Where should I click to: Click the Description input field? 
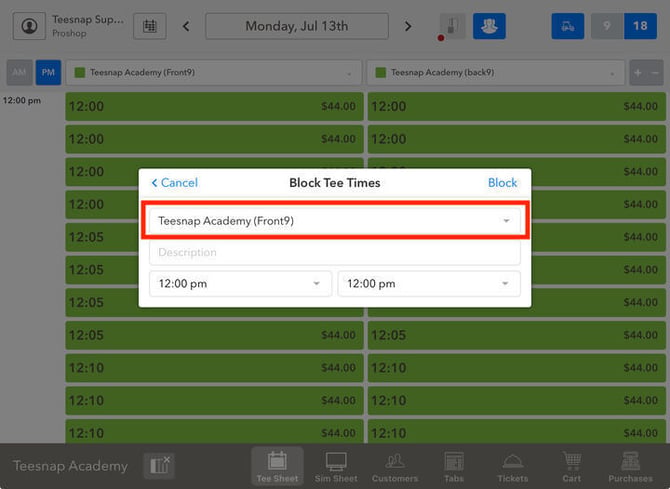tap(335, 253)
